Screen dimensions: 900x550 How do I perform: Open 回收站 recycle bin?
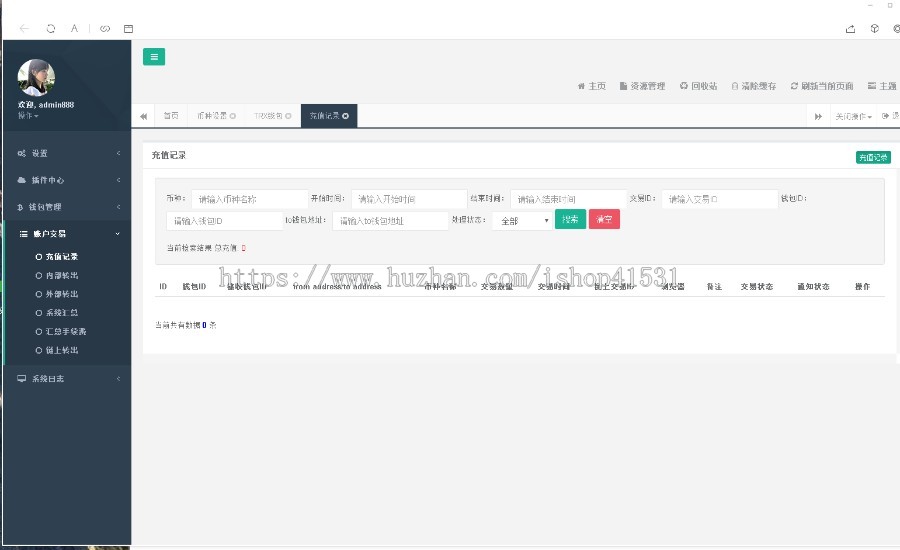(x=699, y=86)
